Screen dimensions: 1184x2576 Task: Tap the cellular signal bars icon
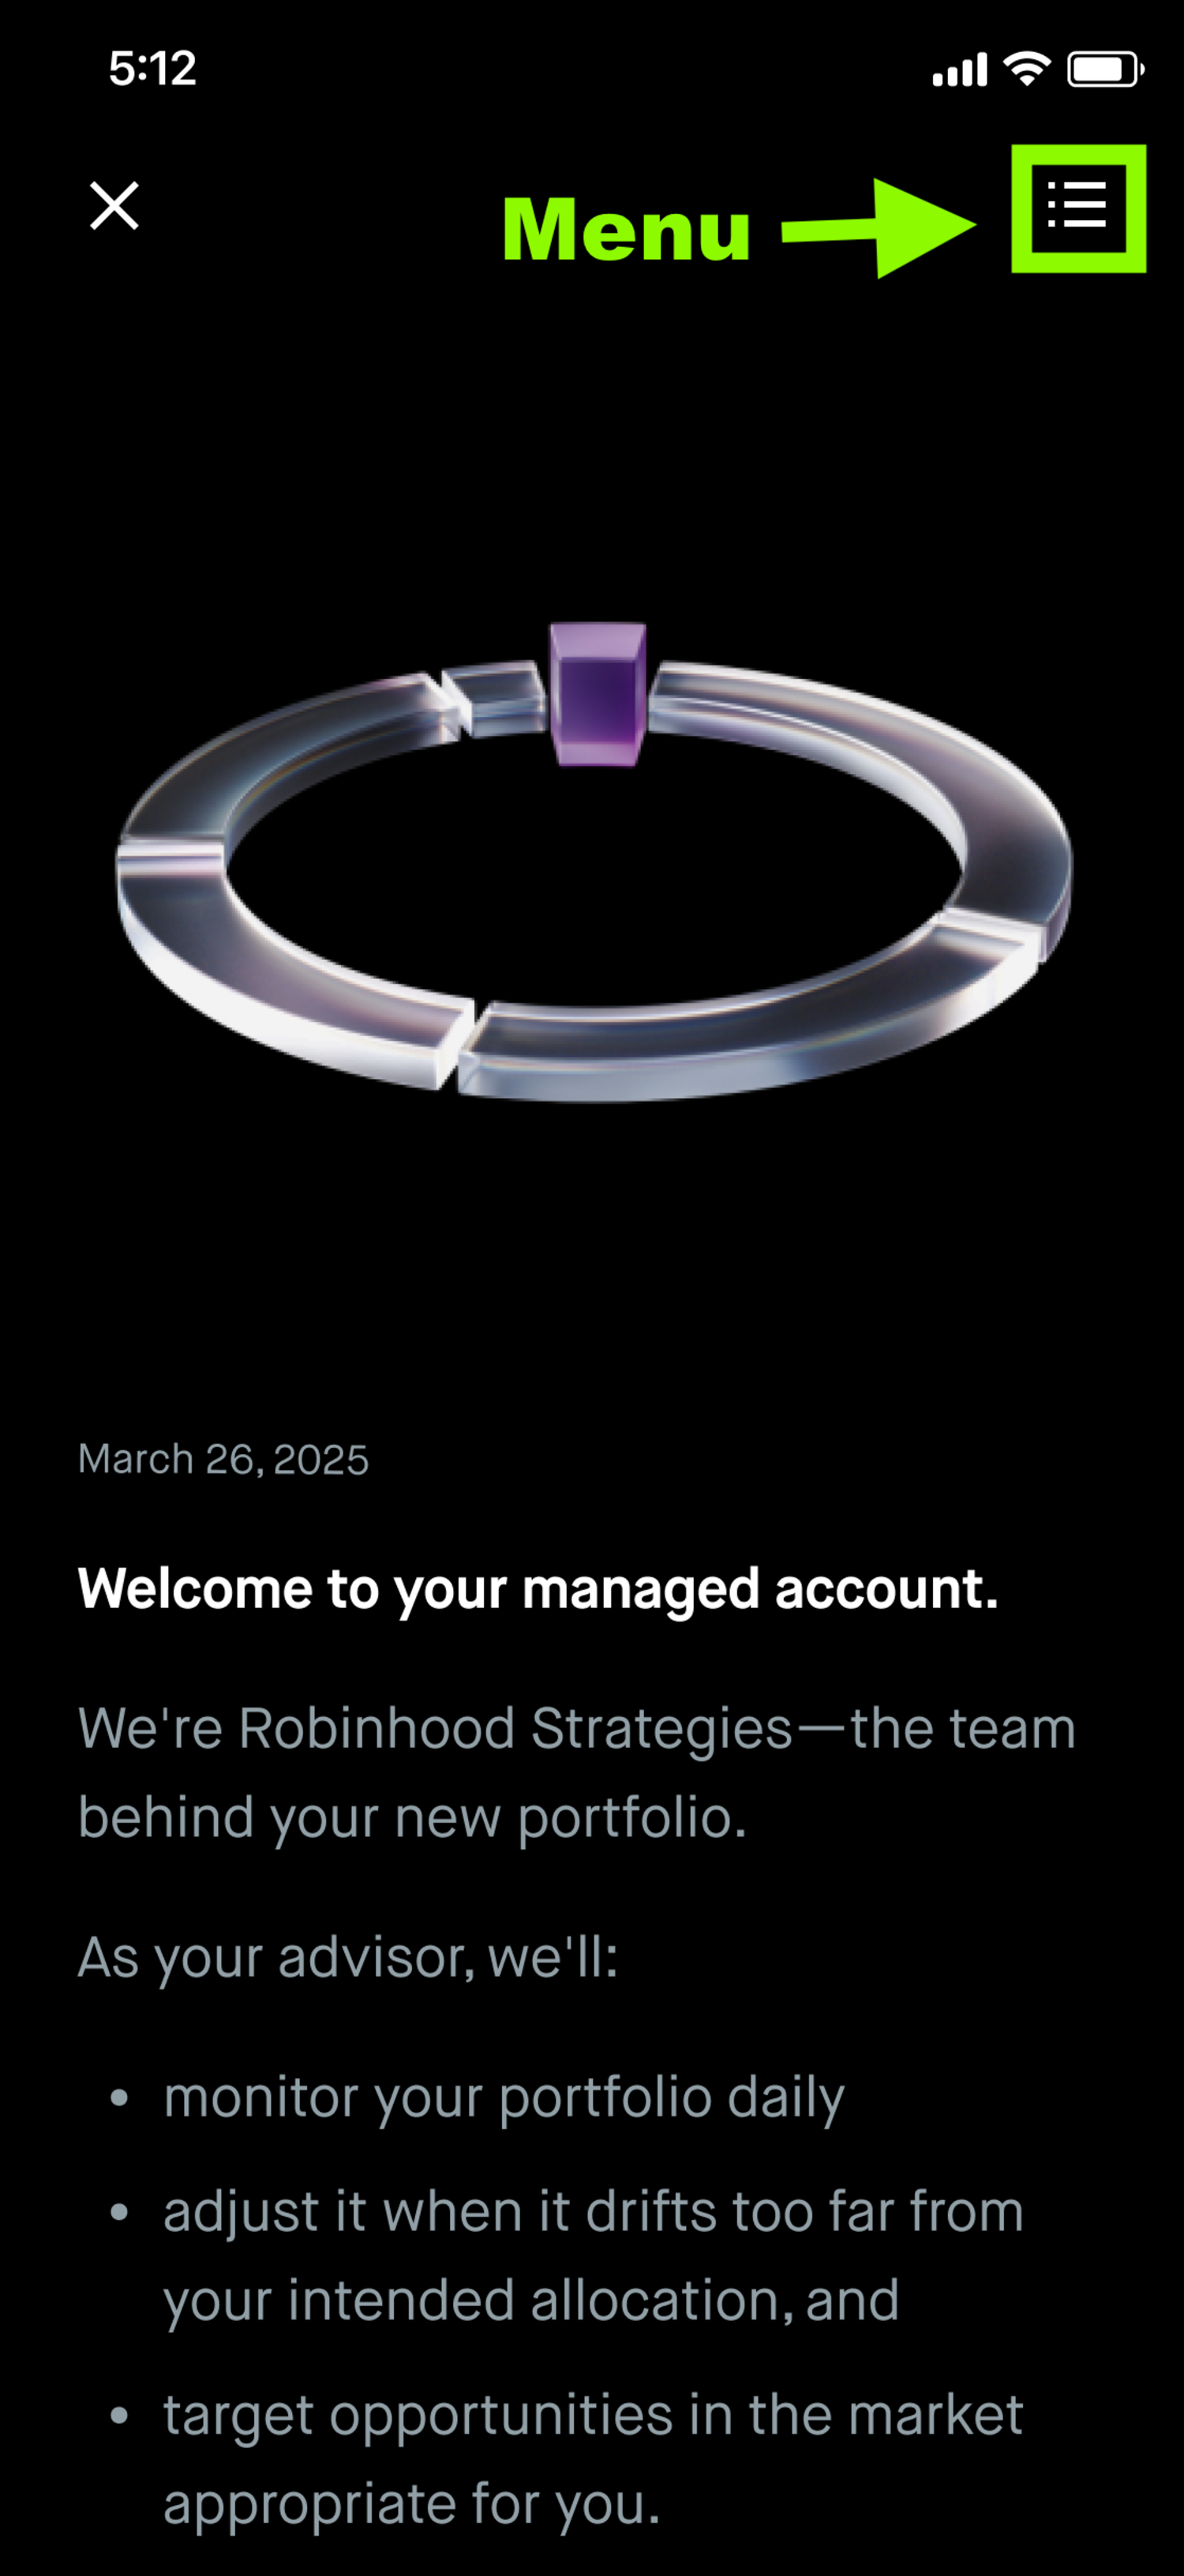point(959,70)
